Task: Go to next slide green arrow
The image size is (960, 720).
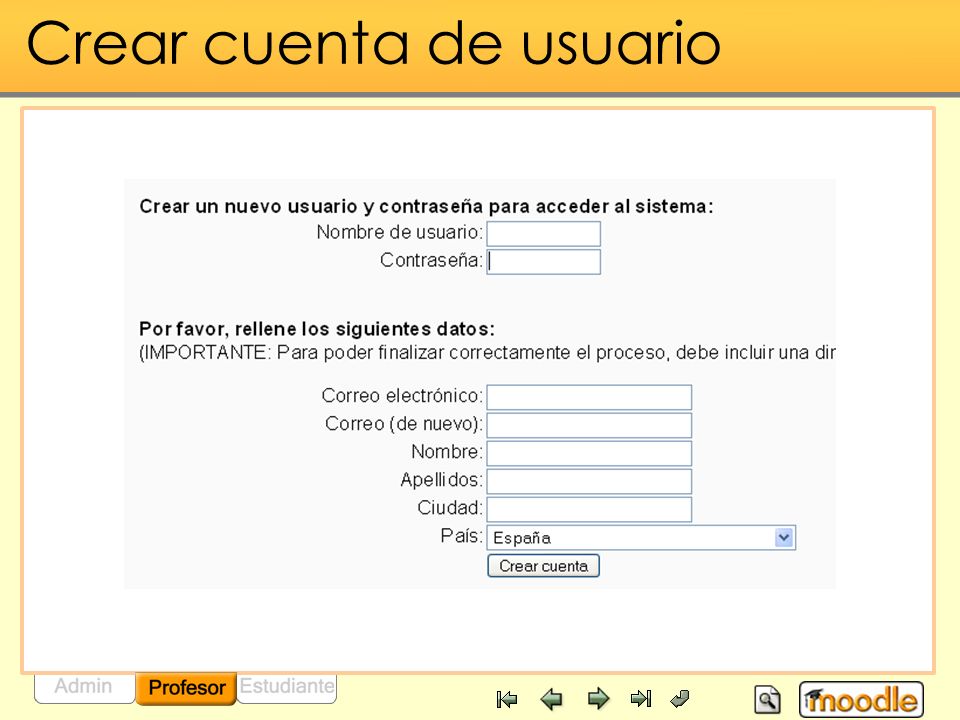Action: [598, 699]
